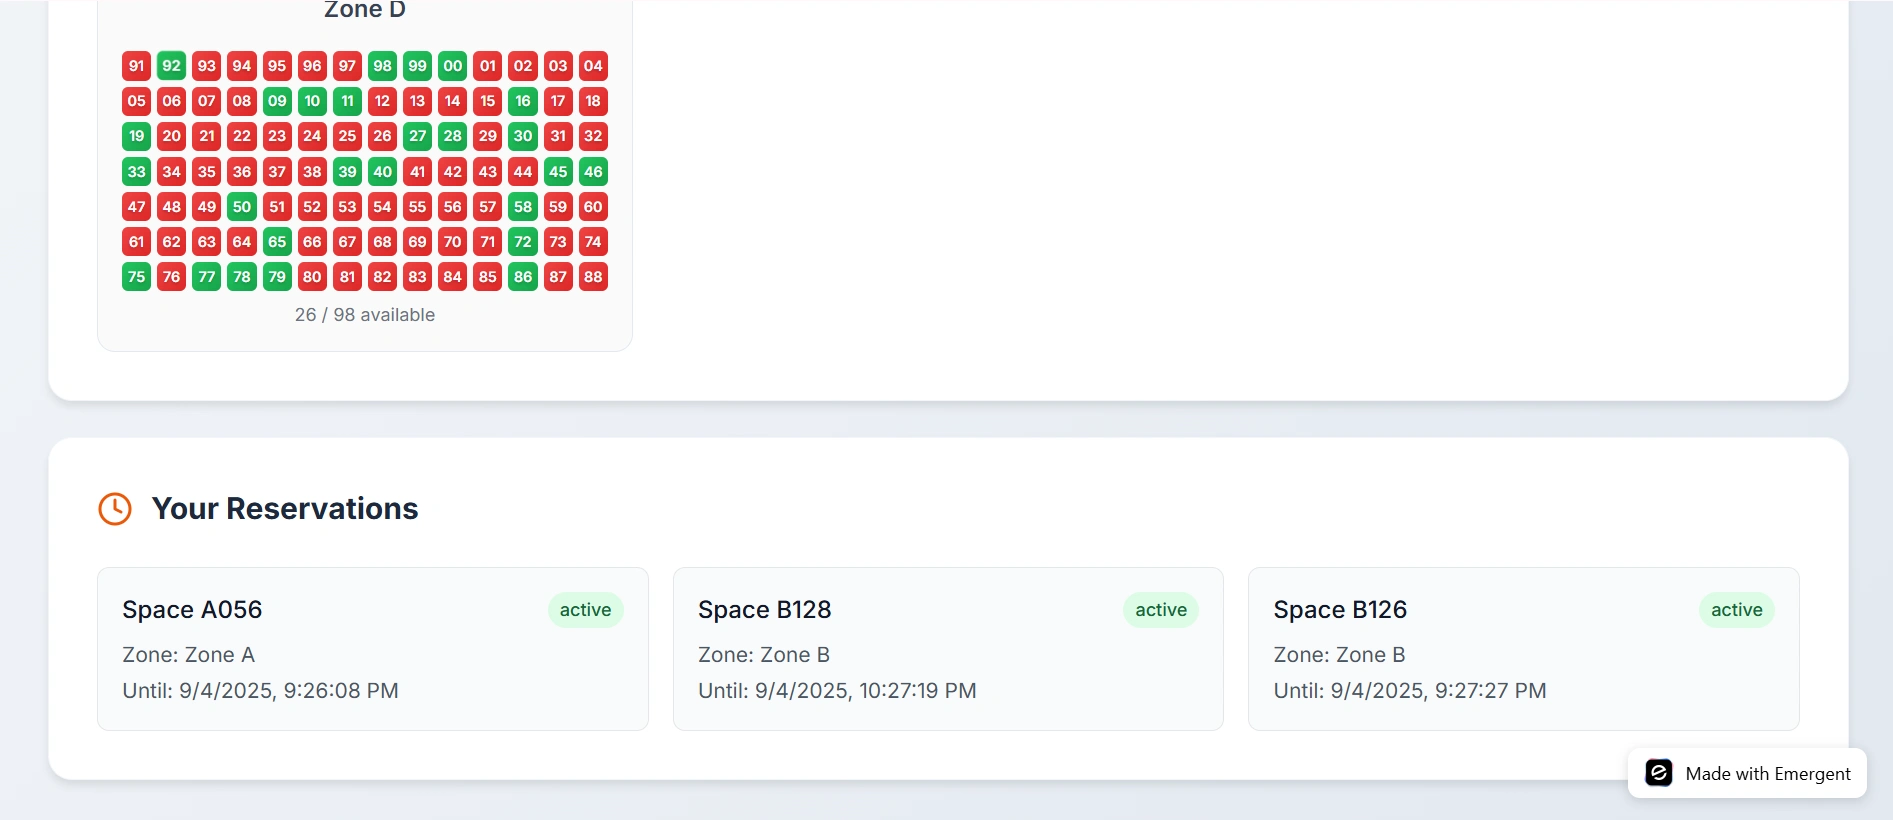Image resolution: width=1893 pixels, height=820 pixels.
Task: Choose available parking space 16
Action: [523, 101]
